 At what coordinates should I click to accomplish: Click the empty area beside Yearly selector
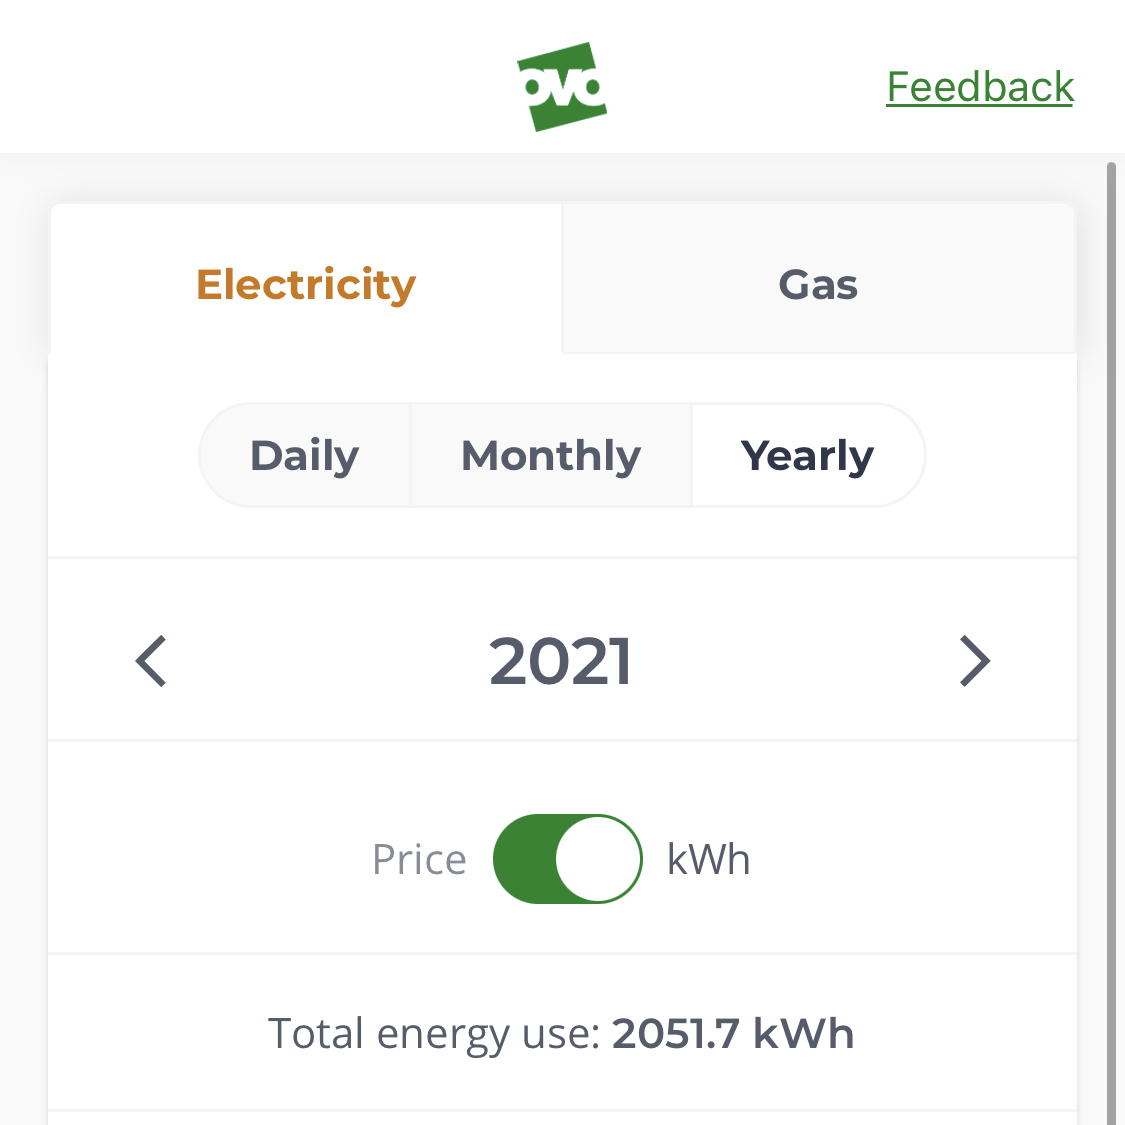coord(1001,456)
